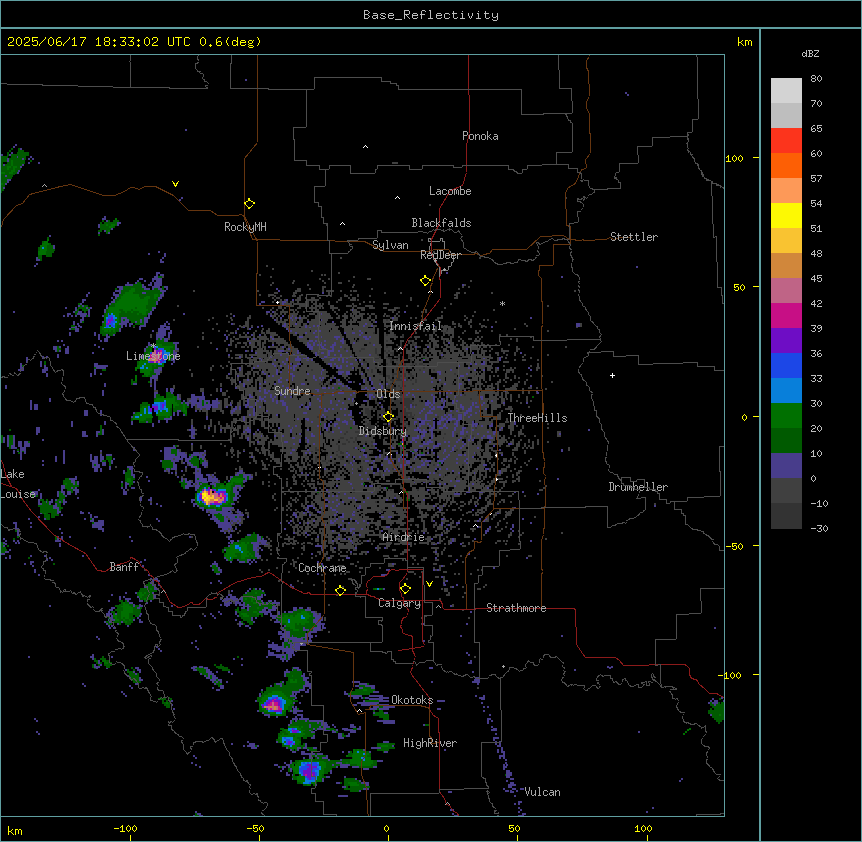Click the bright green 30-20 dBZ legend swatch

[786, 416]
